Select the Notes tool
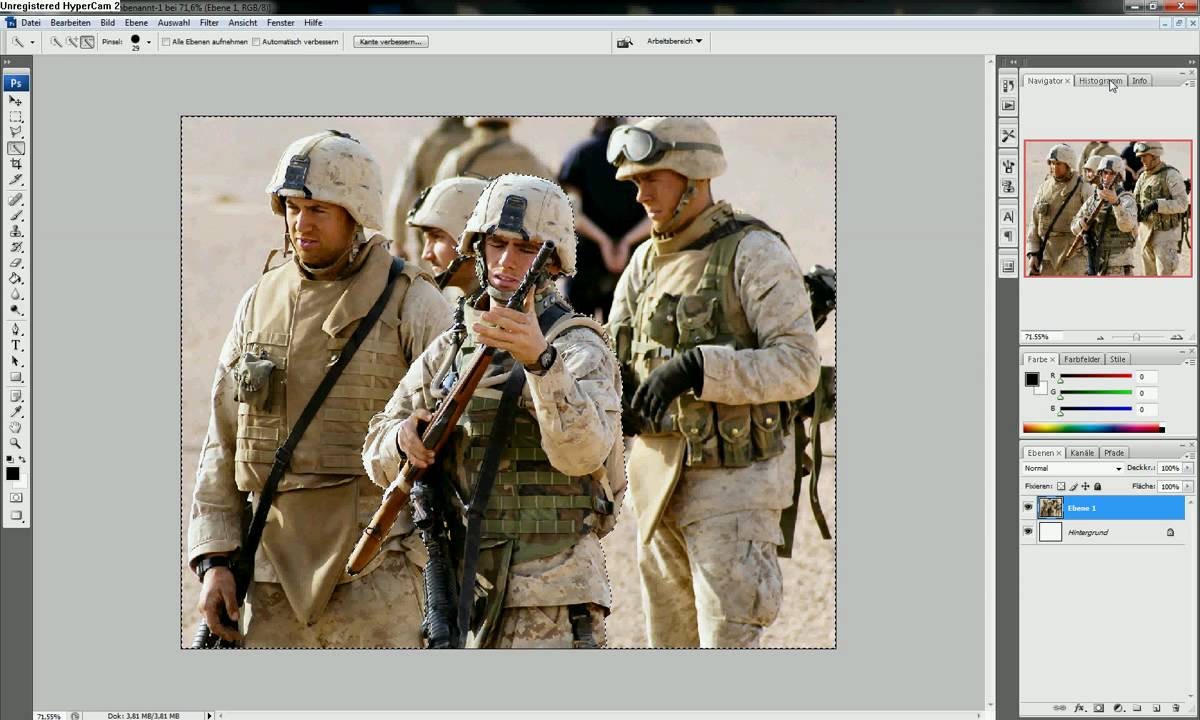 pos(16,396)
